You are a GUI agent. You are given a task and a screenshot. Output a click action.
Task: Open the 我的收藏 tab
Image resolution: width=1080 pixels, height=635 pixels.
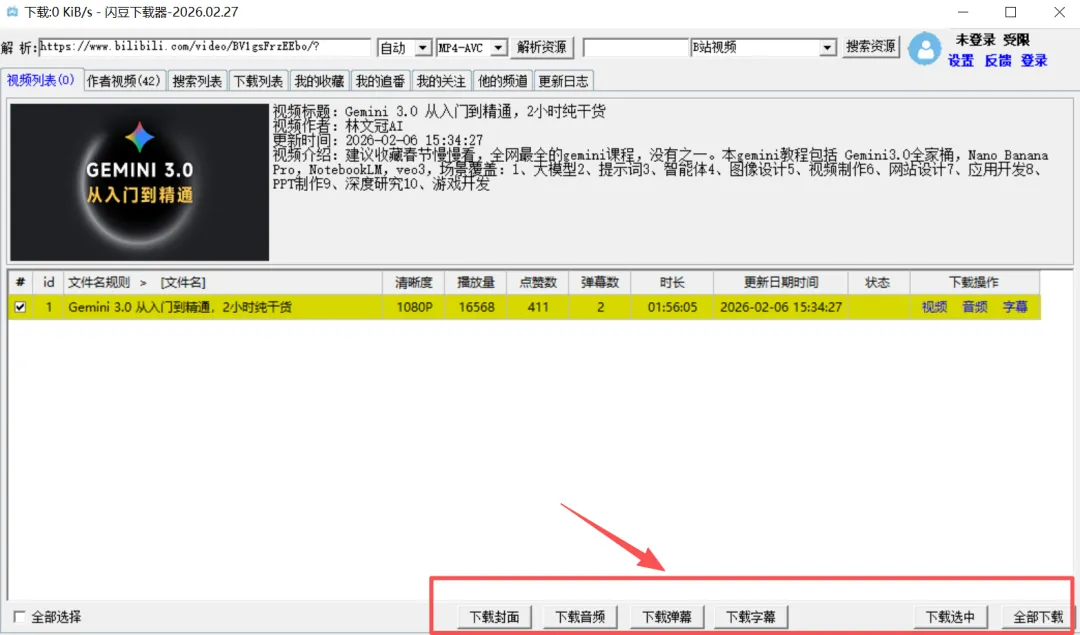(320, 81)
